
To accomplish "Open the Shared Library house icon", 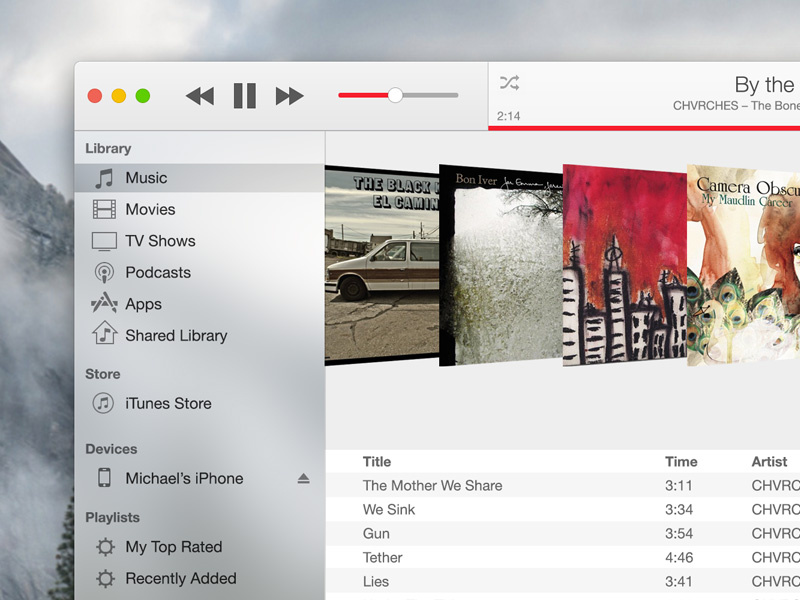I will [x=105, y=333].
